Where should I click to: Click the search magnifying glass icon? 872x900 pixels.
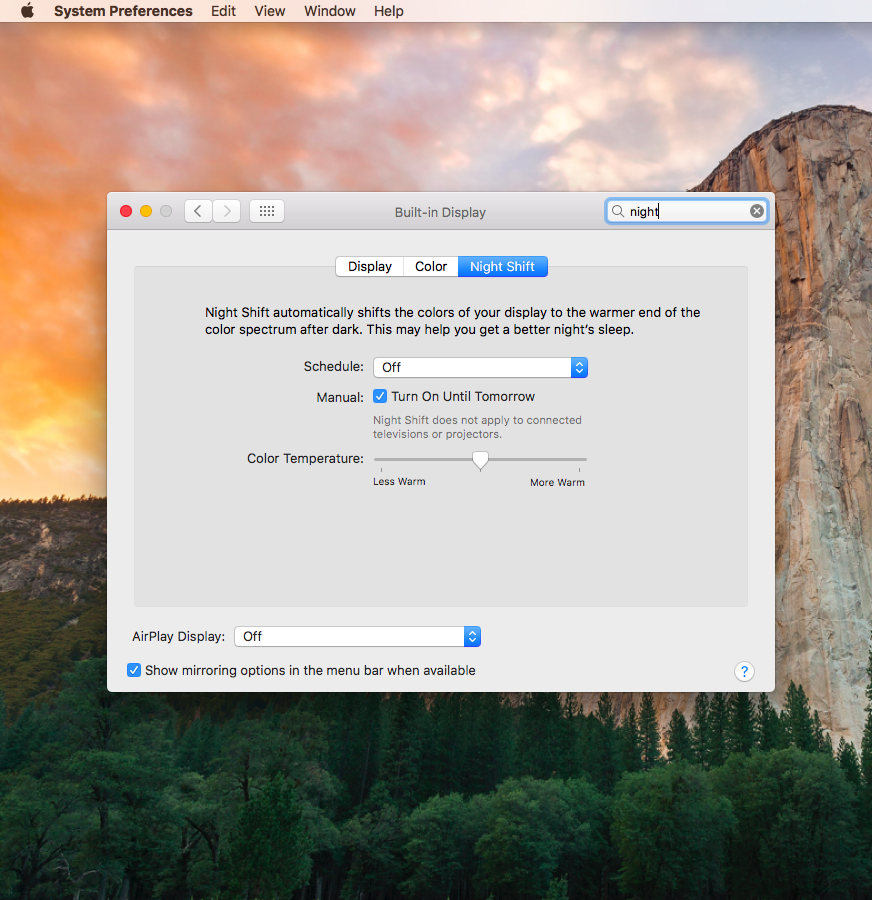618,211
